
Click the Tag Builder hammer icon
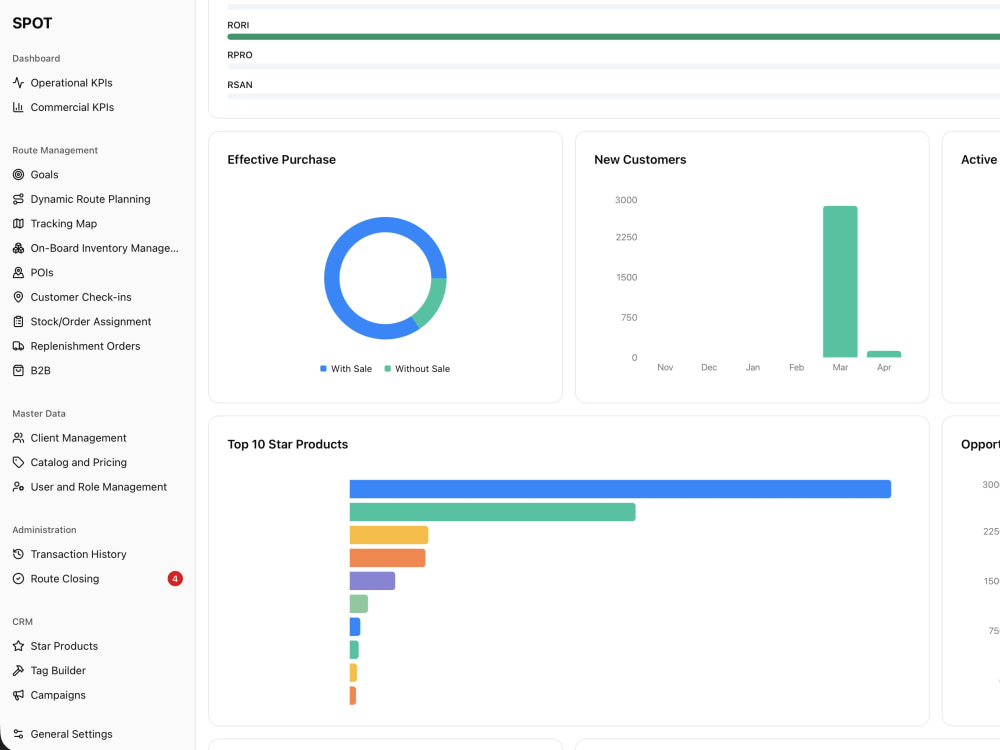[18, 671]
